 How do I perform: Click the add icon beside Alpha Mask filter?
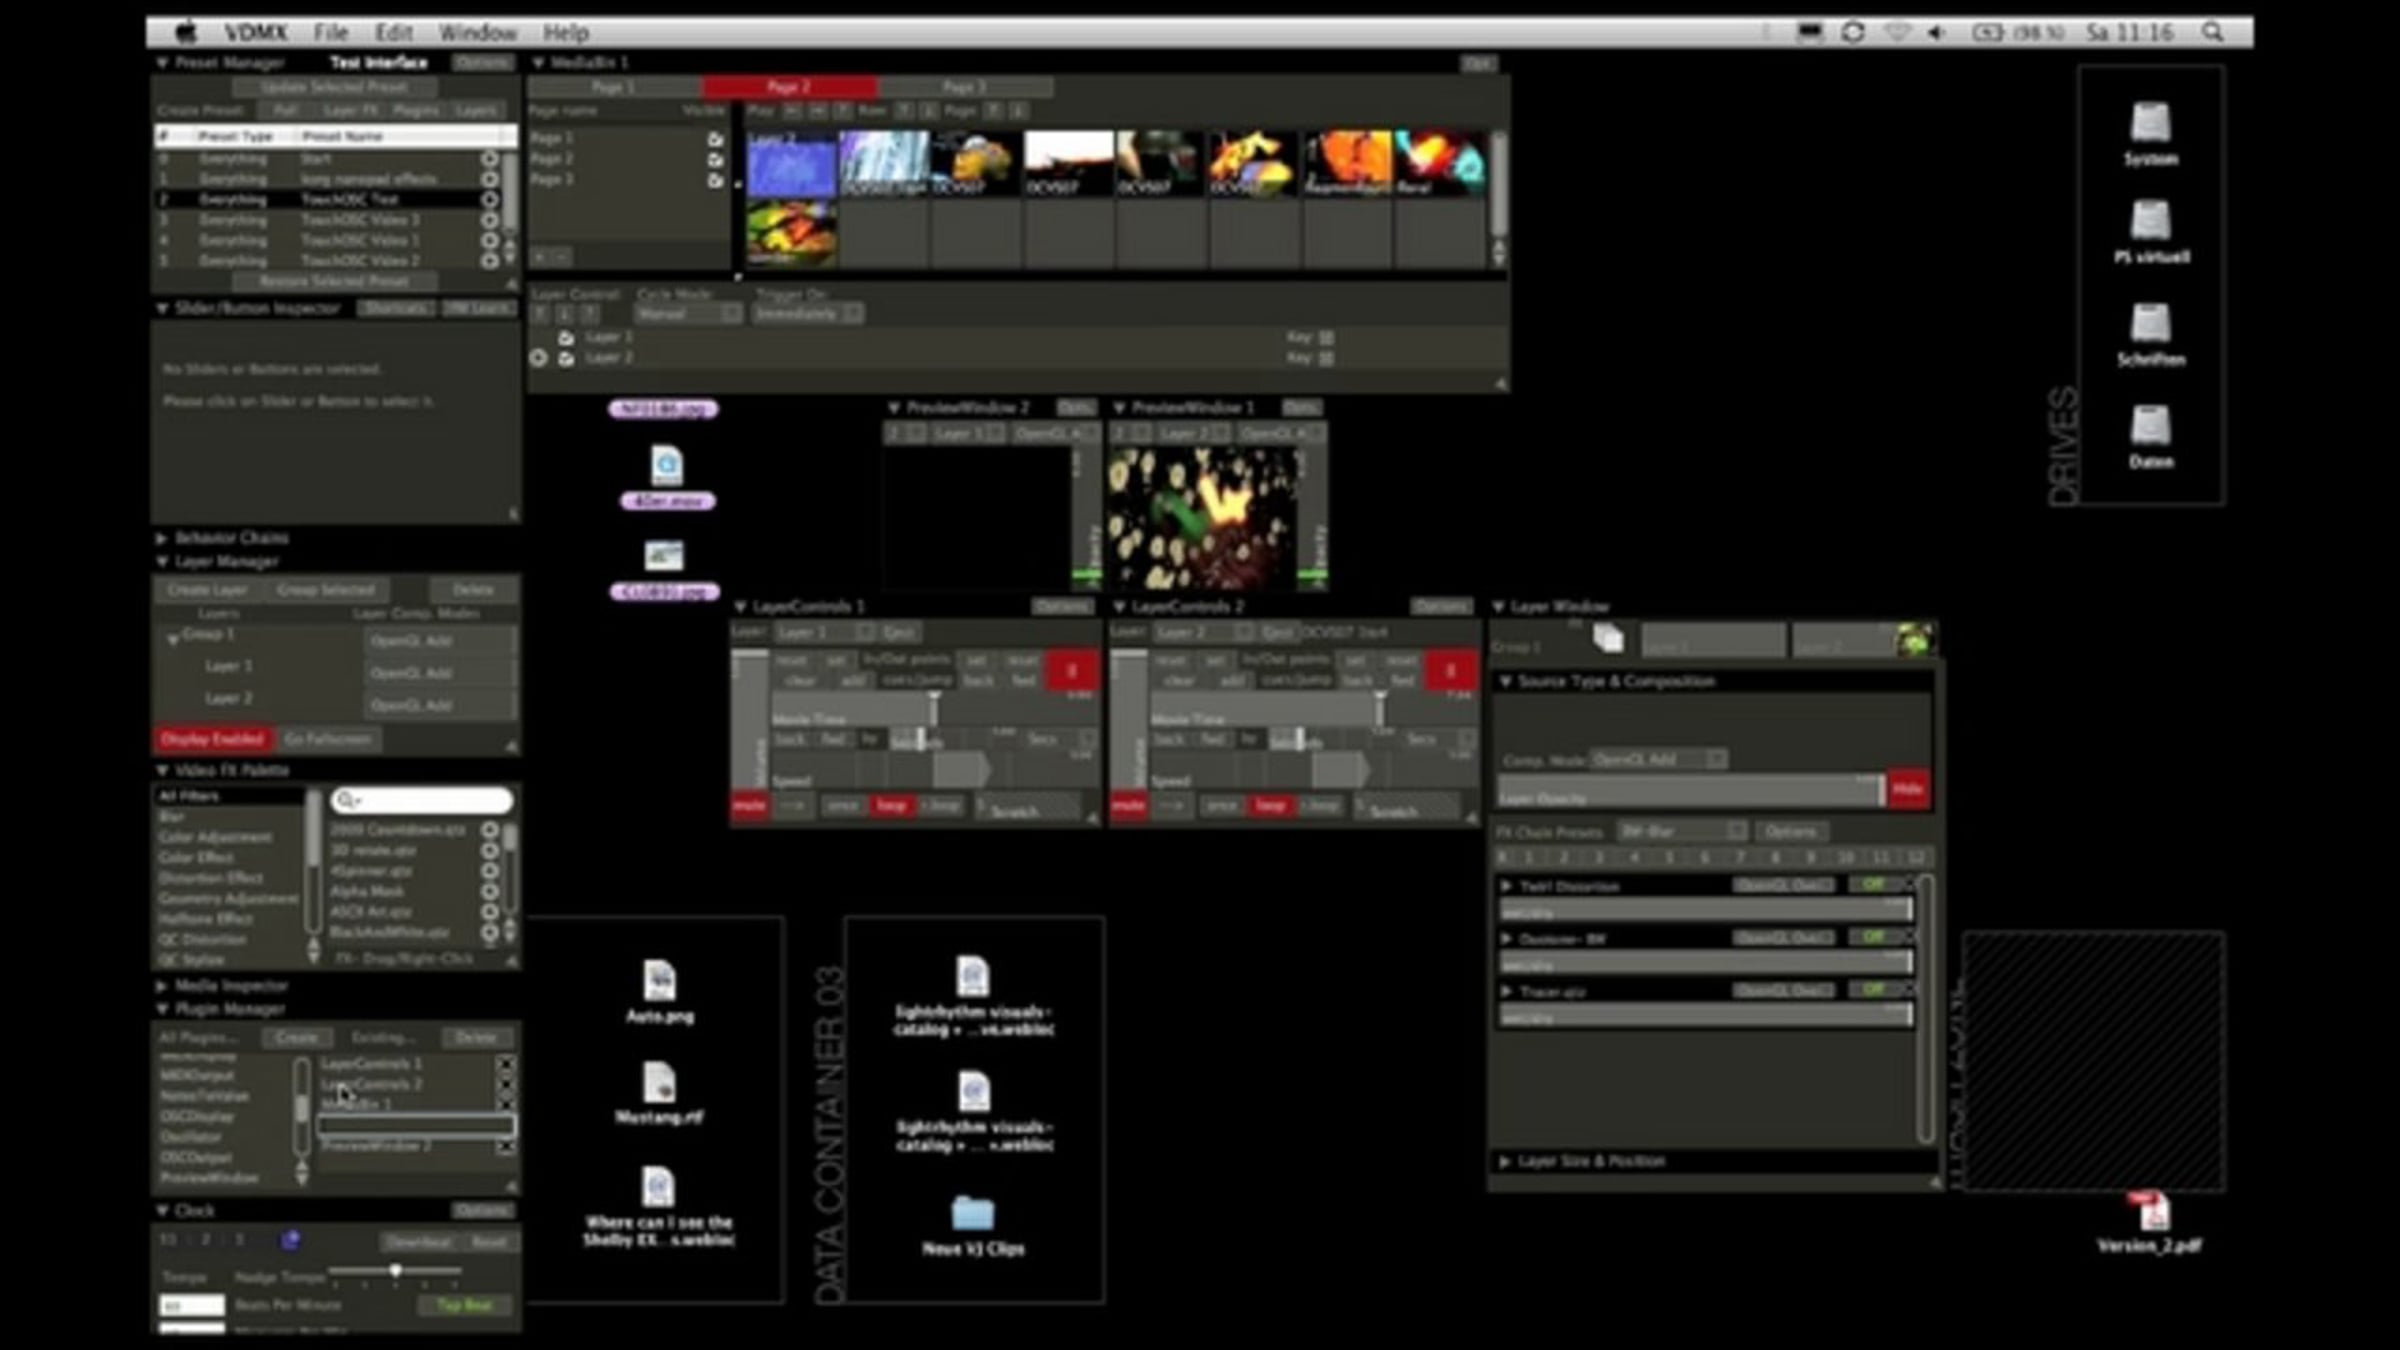tap(489, 891)
